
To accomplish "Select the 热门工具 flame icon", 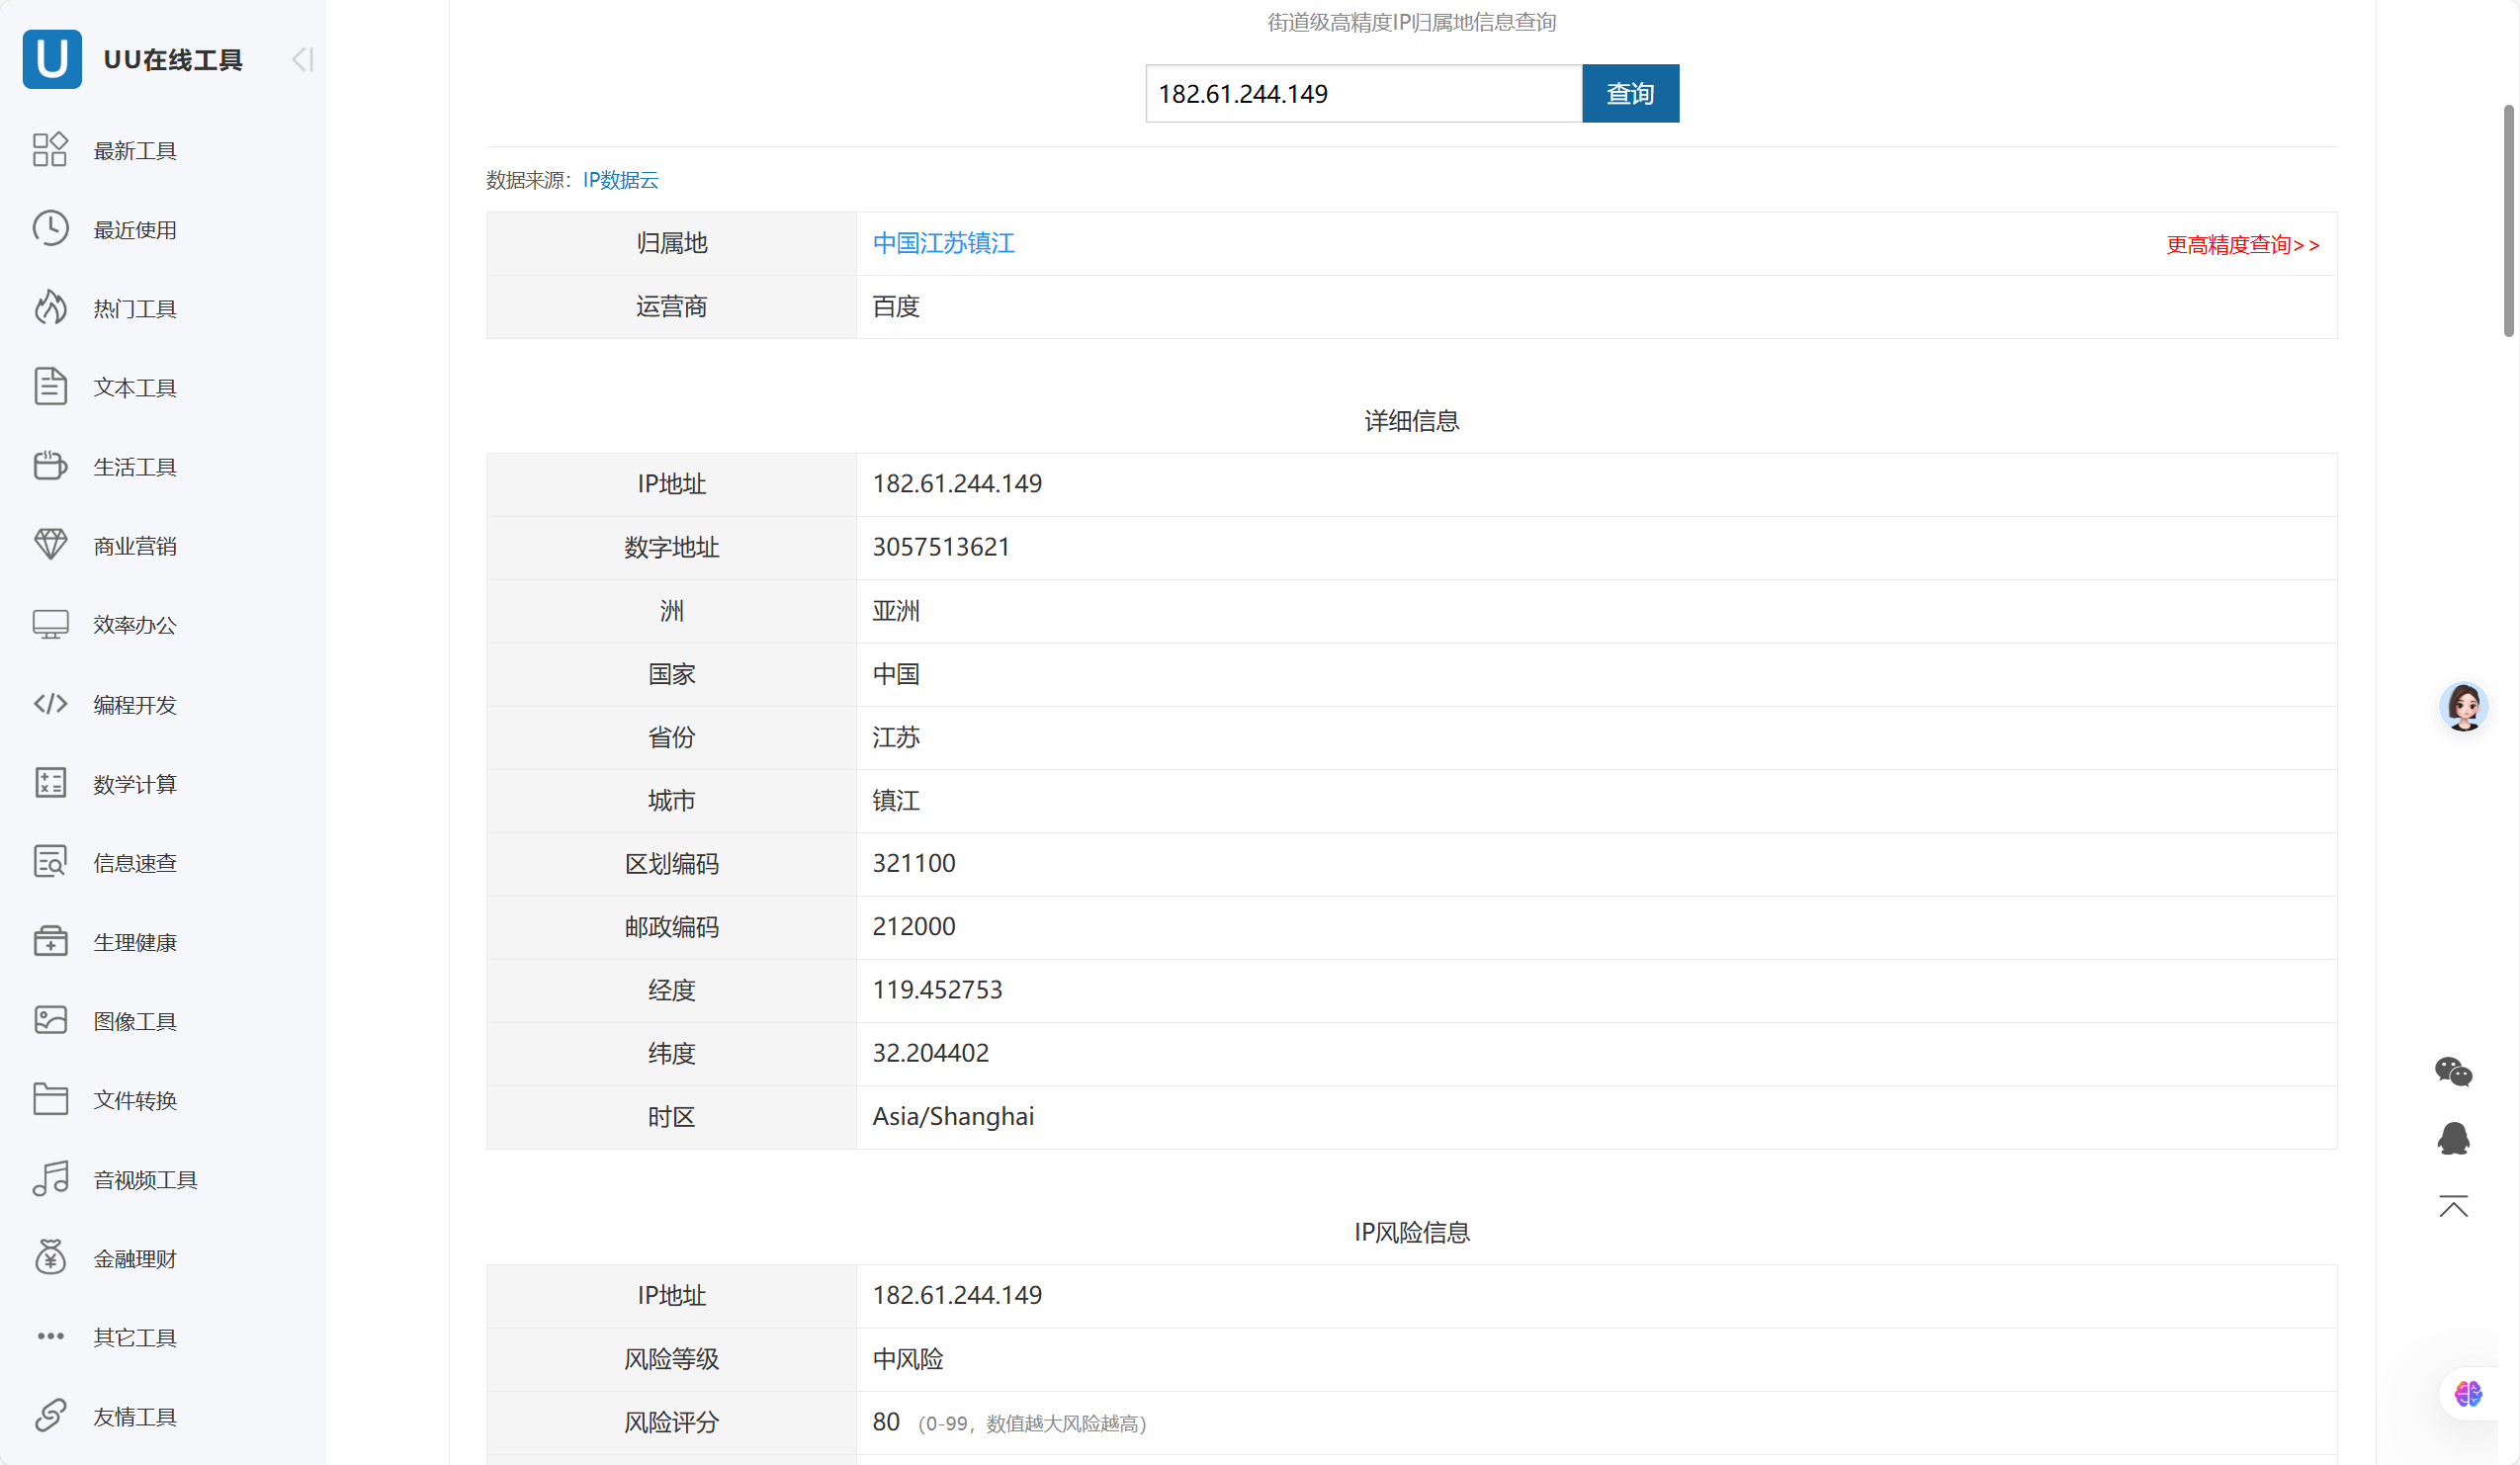I will (x=51, y=307).
